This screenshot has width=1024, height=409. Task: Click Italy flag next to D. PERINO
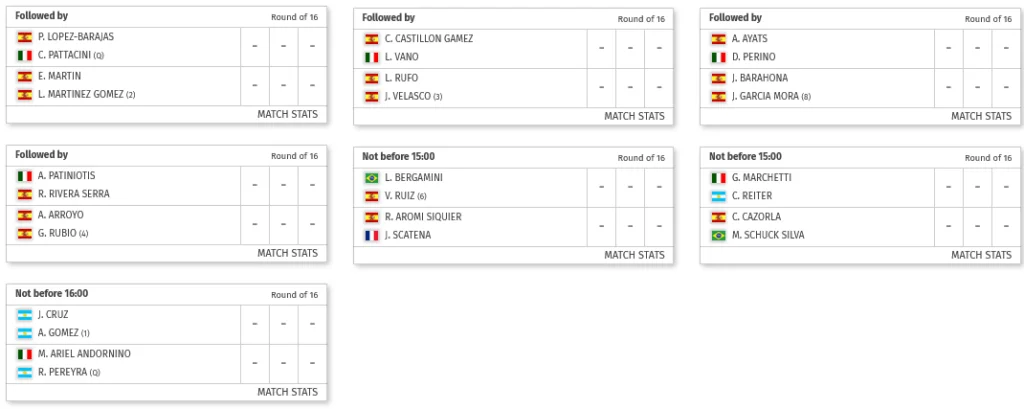tap(718, 57)
